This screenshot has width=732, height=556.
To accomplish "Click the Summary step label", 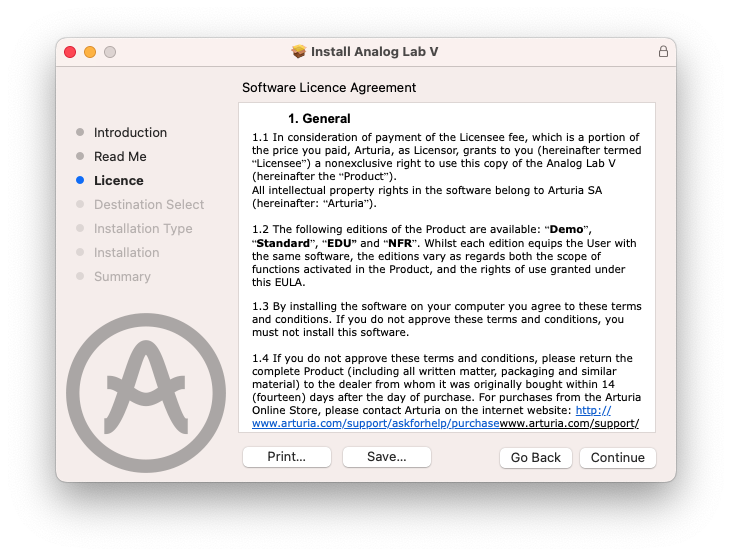I will point(122,277).
